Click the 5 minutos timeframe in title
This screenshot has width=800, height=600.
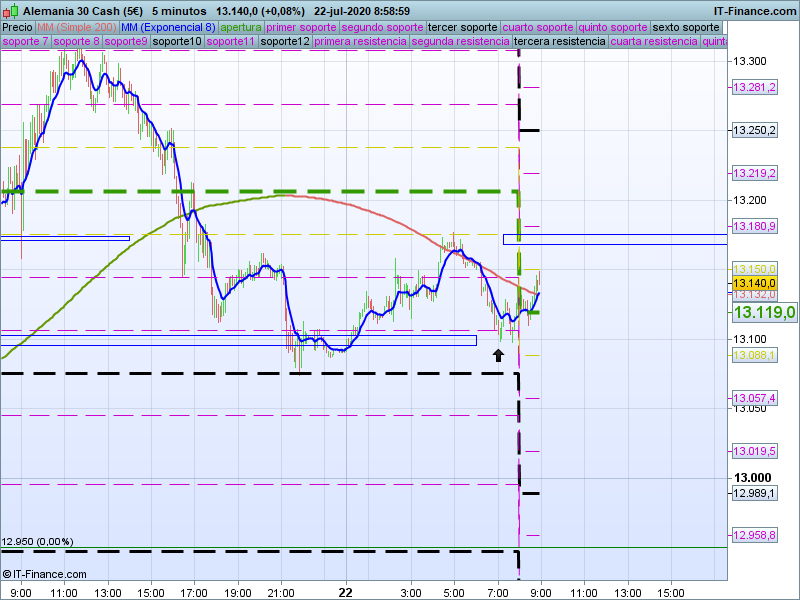pyautogui.click(x=178, y=10)
